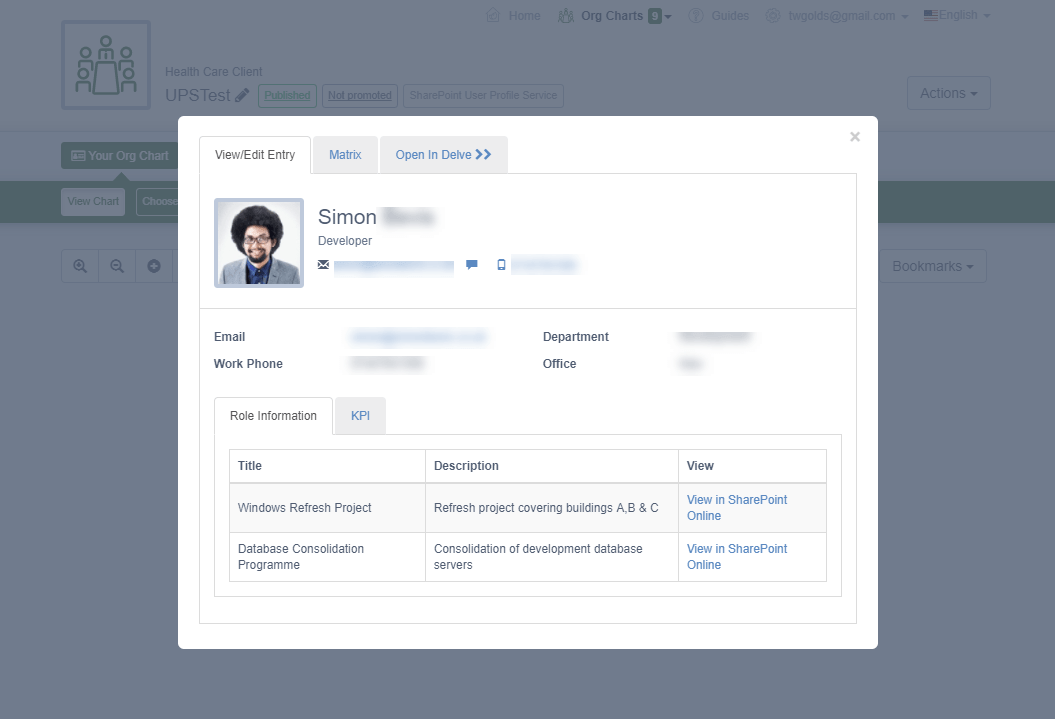Click the zoom out magnifier icon
The width and height of the screenshot is (1055, 719).
(x=117, y=266)
